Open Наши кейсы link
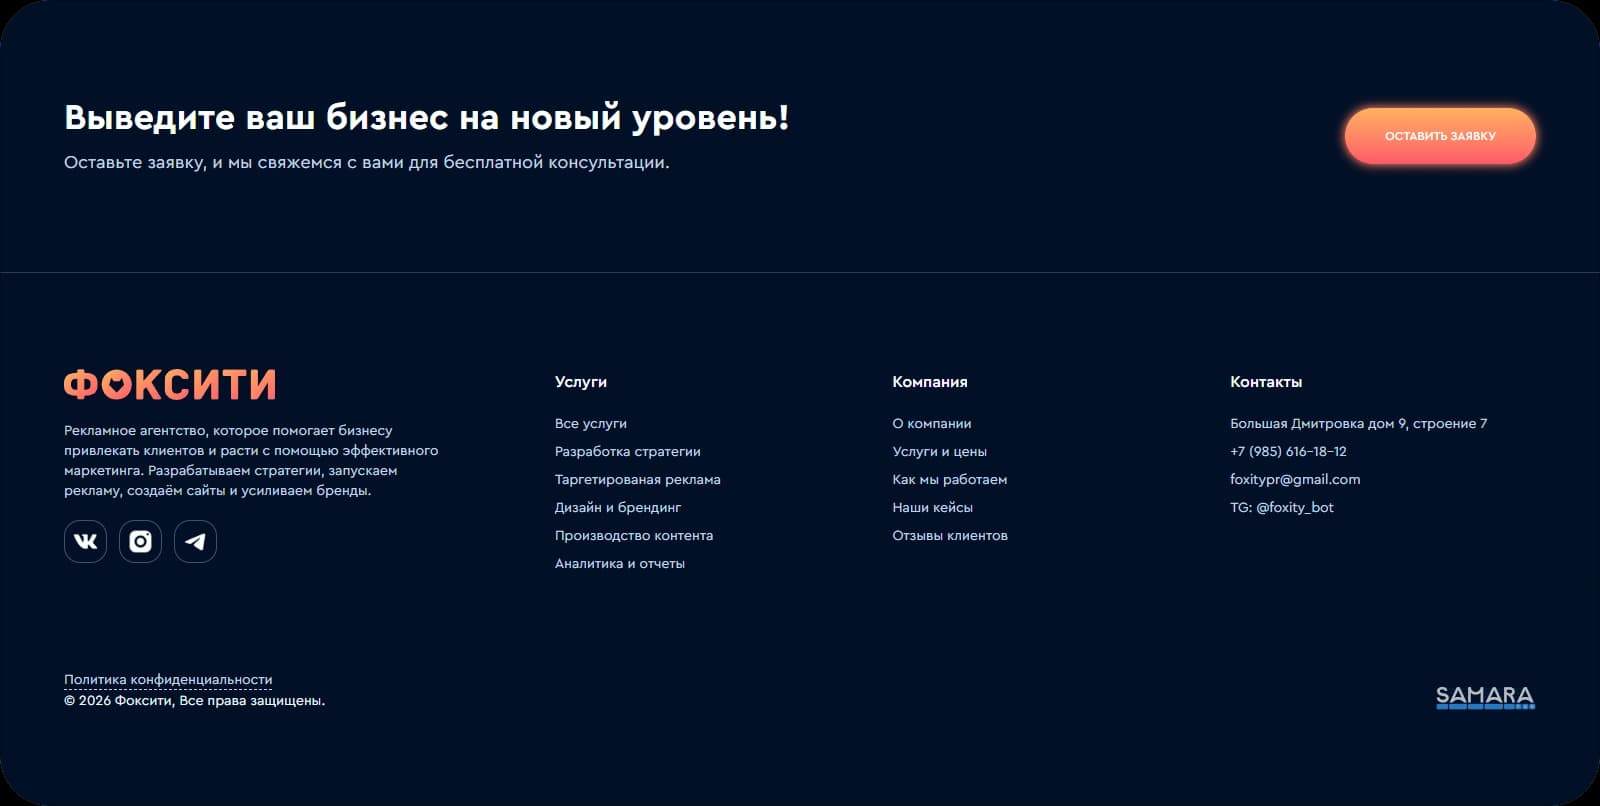The height and width of the screenshot is (806, 1600). tap(933, 508)
